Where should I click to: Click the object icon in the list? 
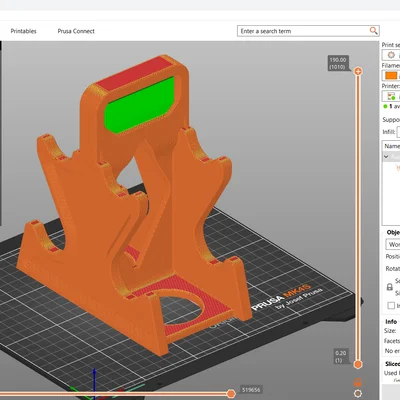click(x=397, y=167)
